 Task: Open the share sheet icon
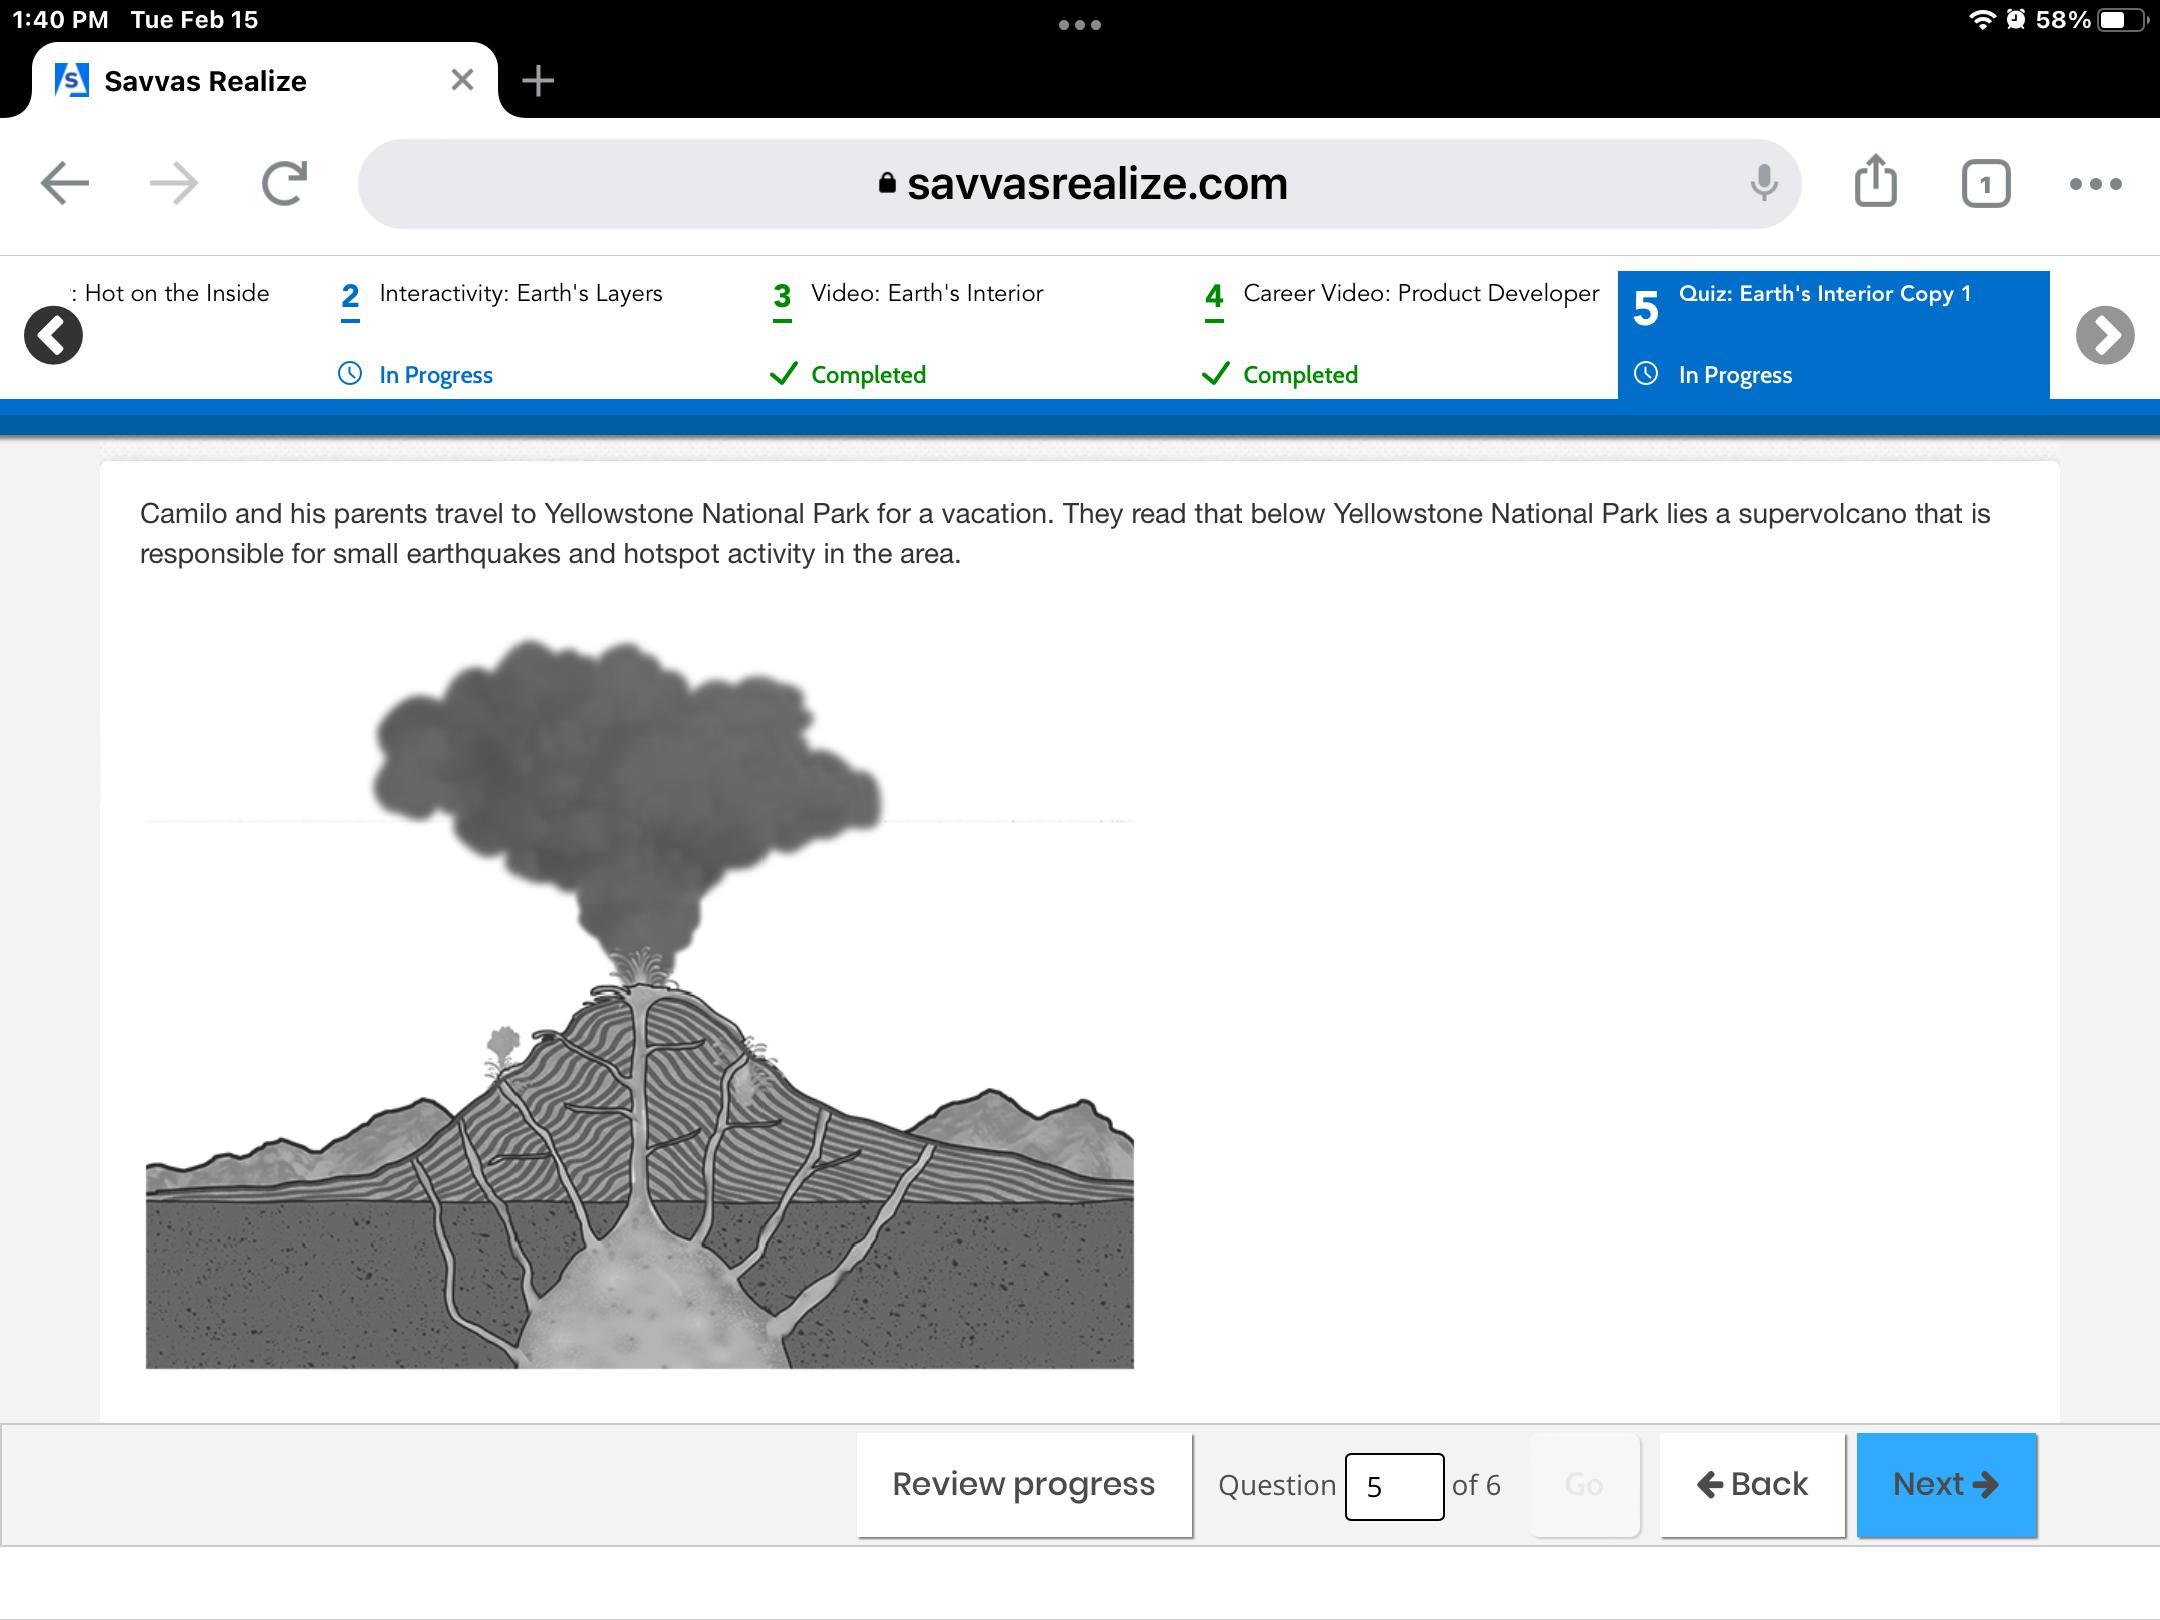[x=1875, y=181]
